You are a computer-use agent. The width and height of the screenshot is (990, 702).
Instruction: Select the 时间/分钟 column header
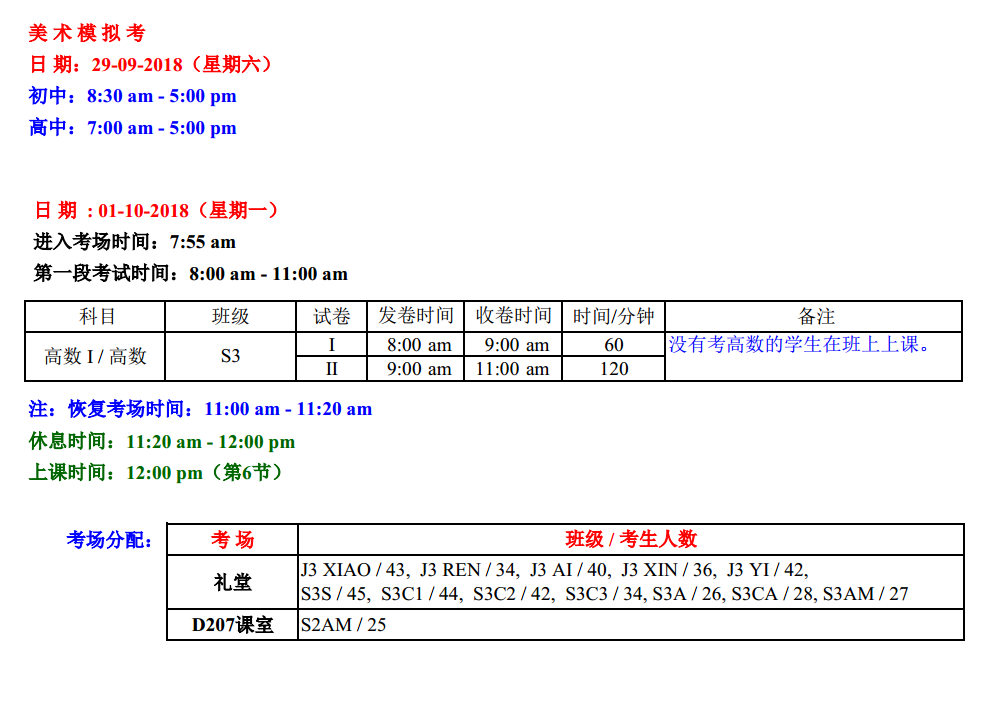click(x=613, y=316)
